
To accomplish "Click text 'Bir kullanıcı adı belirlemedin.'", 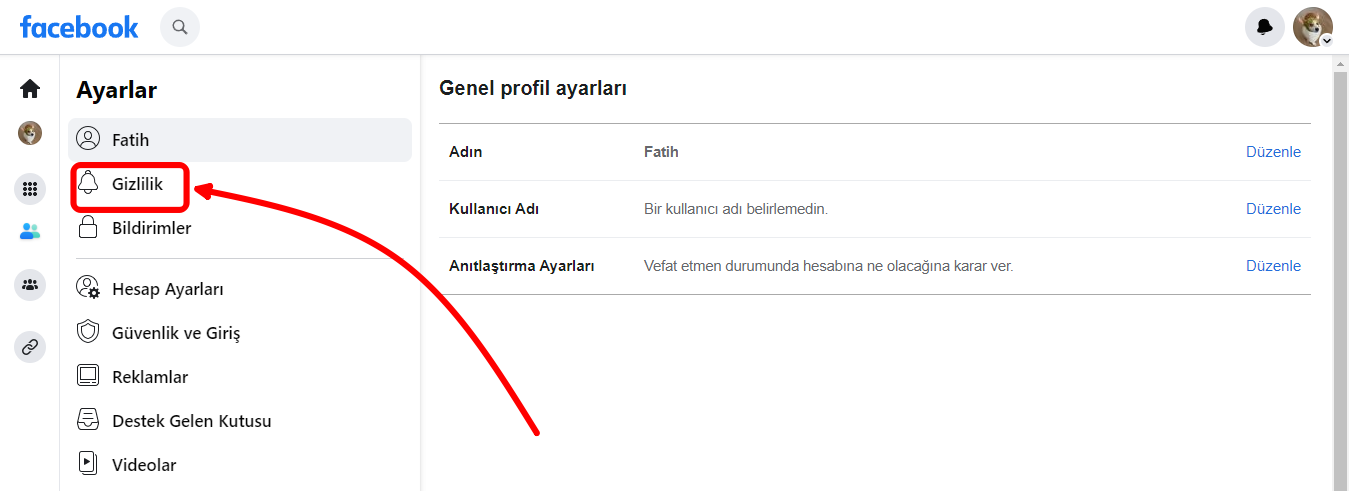I will (736, 209).
